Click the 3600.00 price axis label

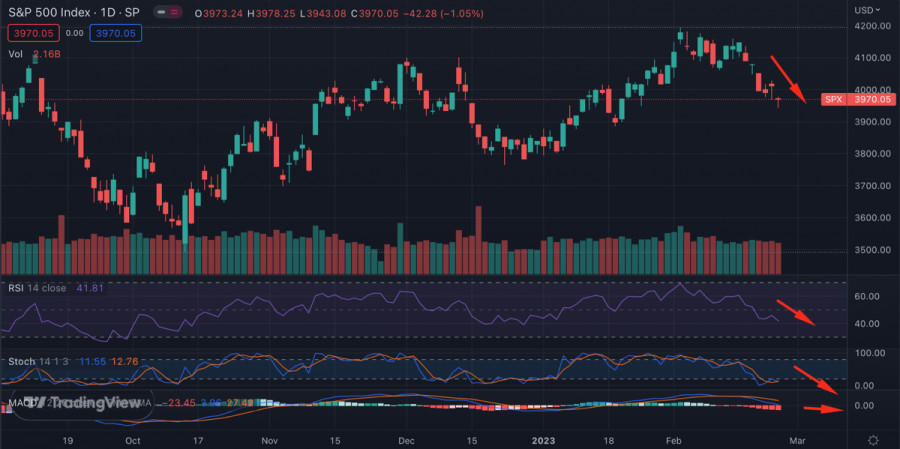872,218
